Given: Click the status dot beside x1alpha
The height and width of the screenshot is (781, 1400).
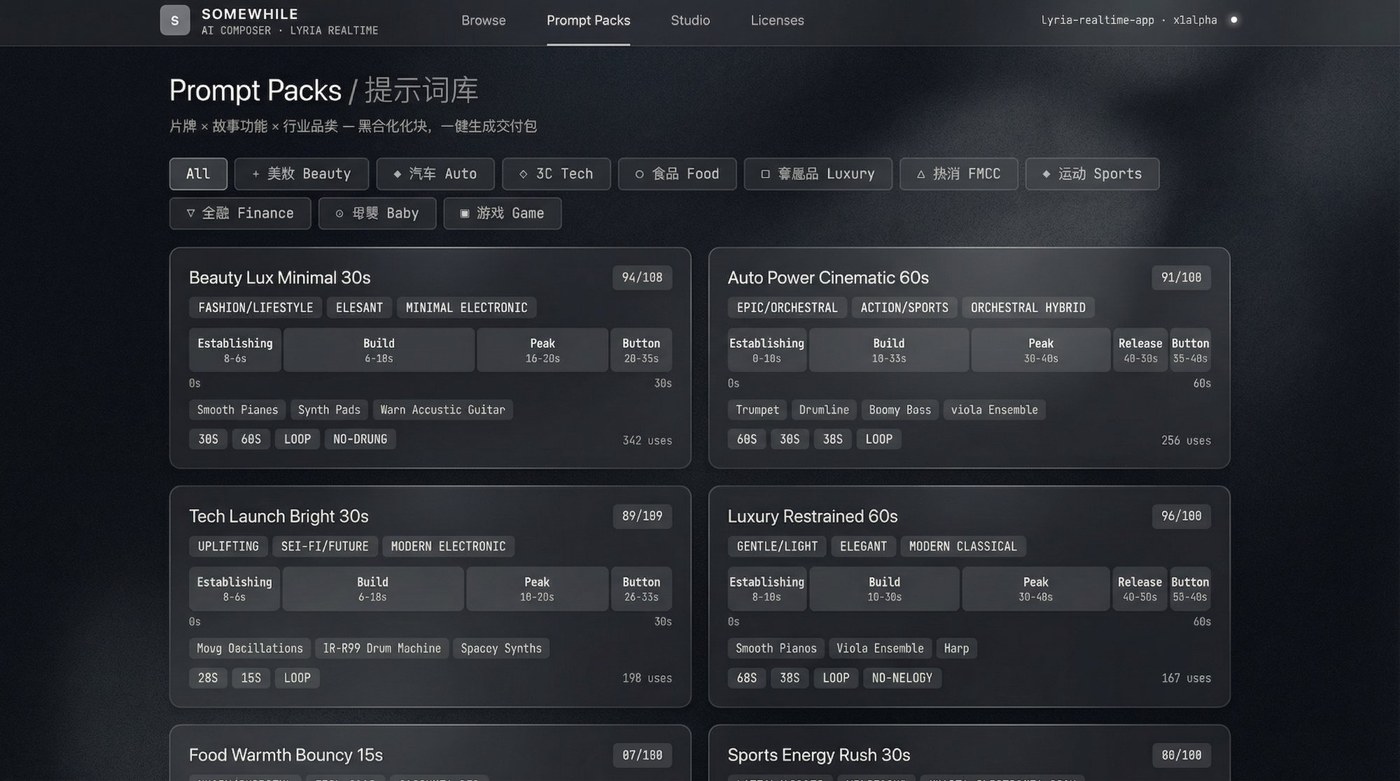Looking at the screenshot, I should pos(1233,19).
